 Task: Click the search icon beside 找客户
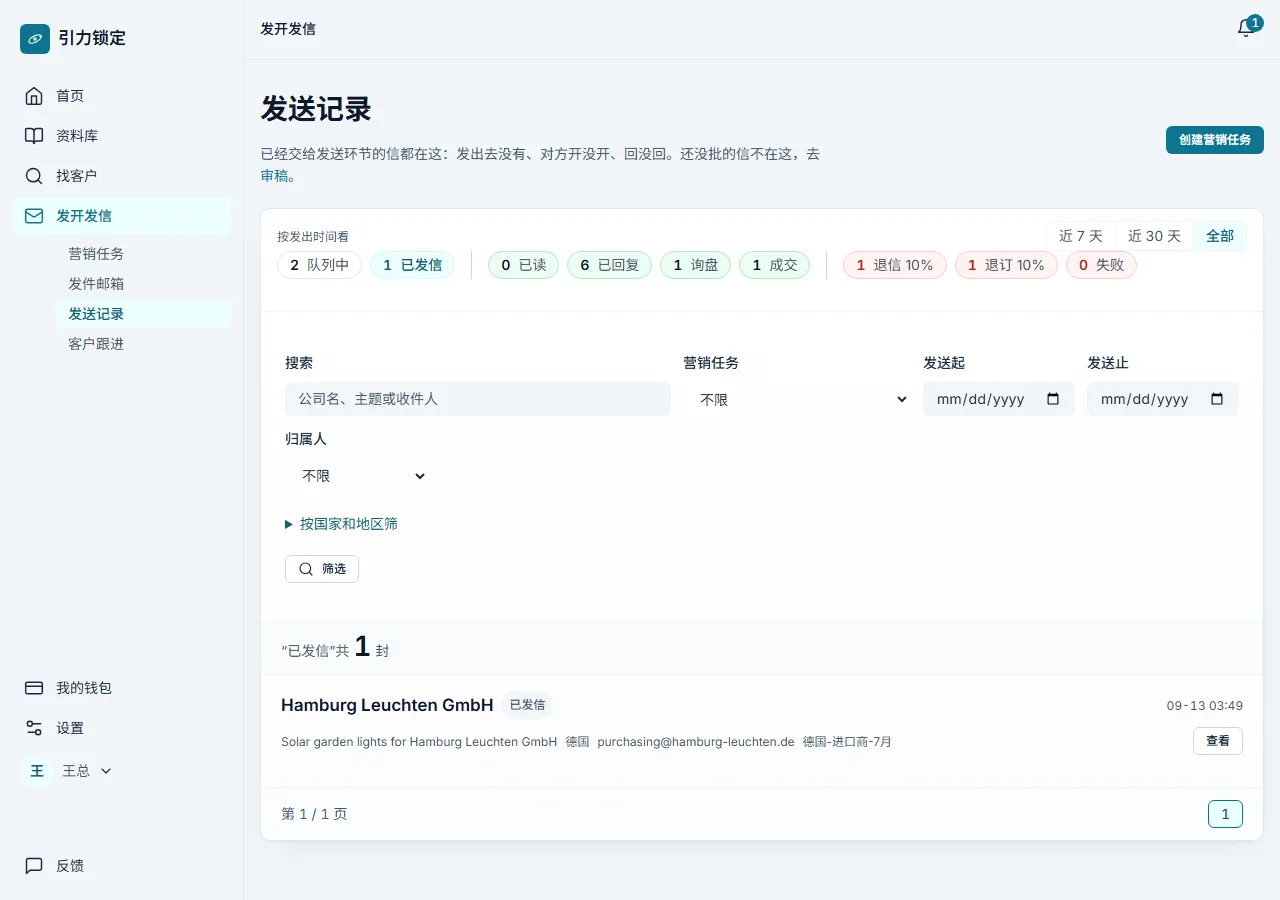click(x=34, y=176)
